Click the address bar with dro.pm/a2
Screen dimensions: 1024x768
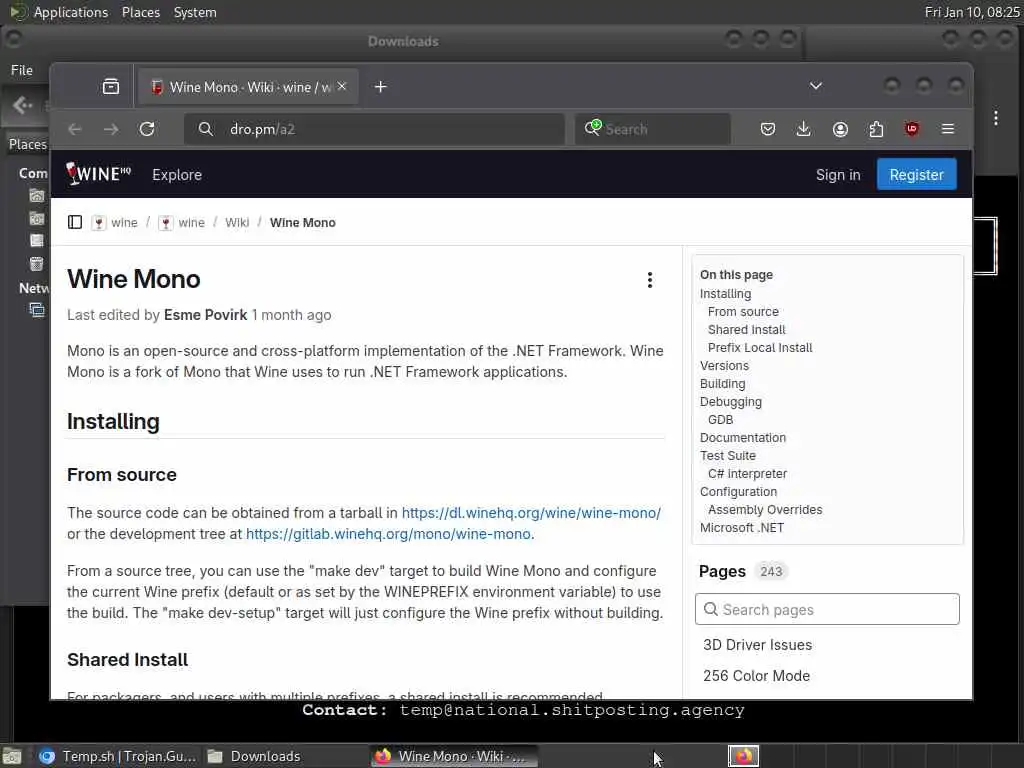[x=374, y=129]
